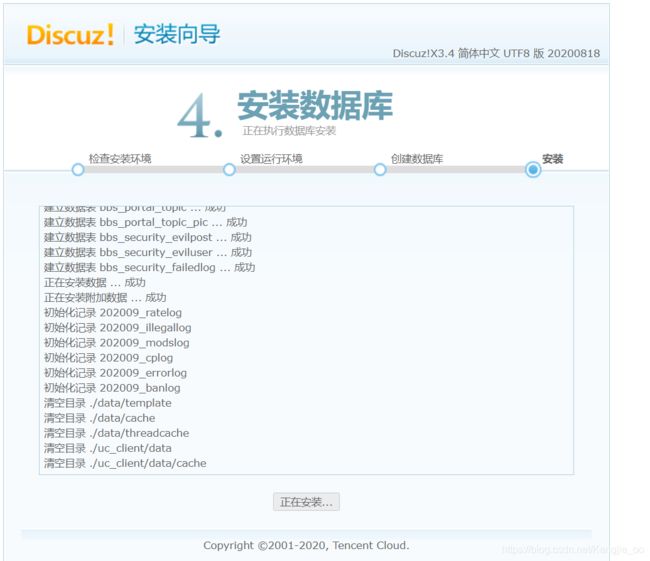Screen dimensions: 650x561
Task: Click the 202009_banlog log line
Action: (x=112, y=388)
